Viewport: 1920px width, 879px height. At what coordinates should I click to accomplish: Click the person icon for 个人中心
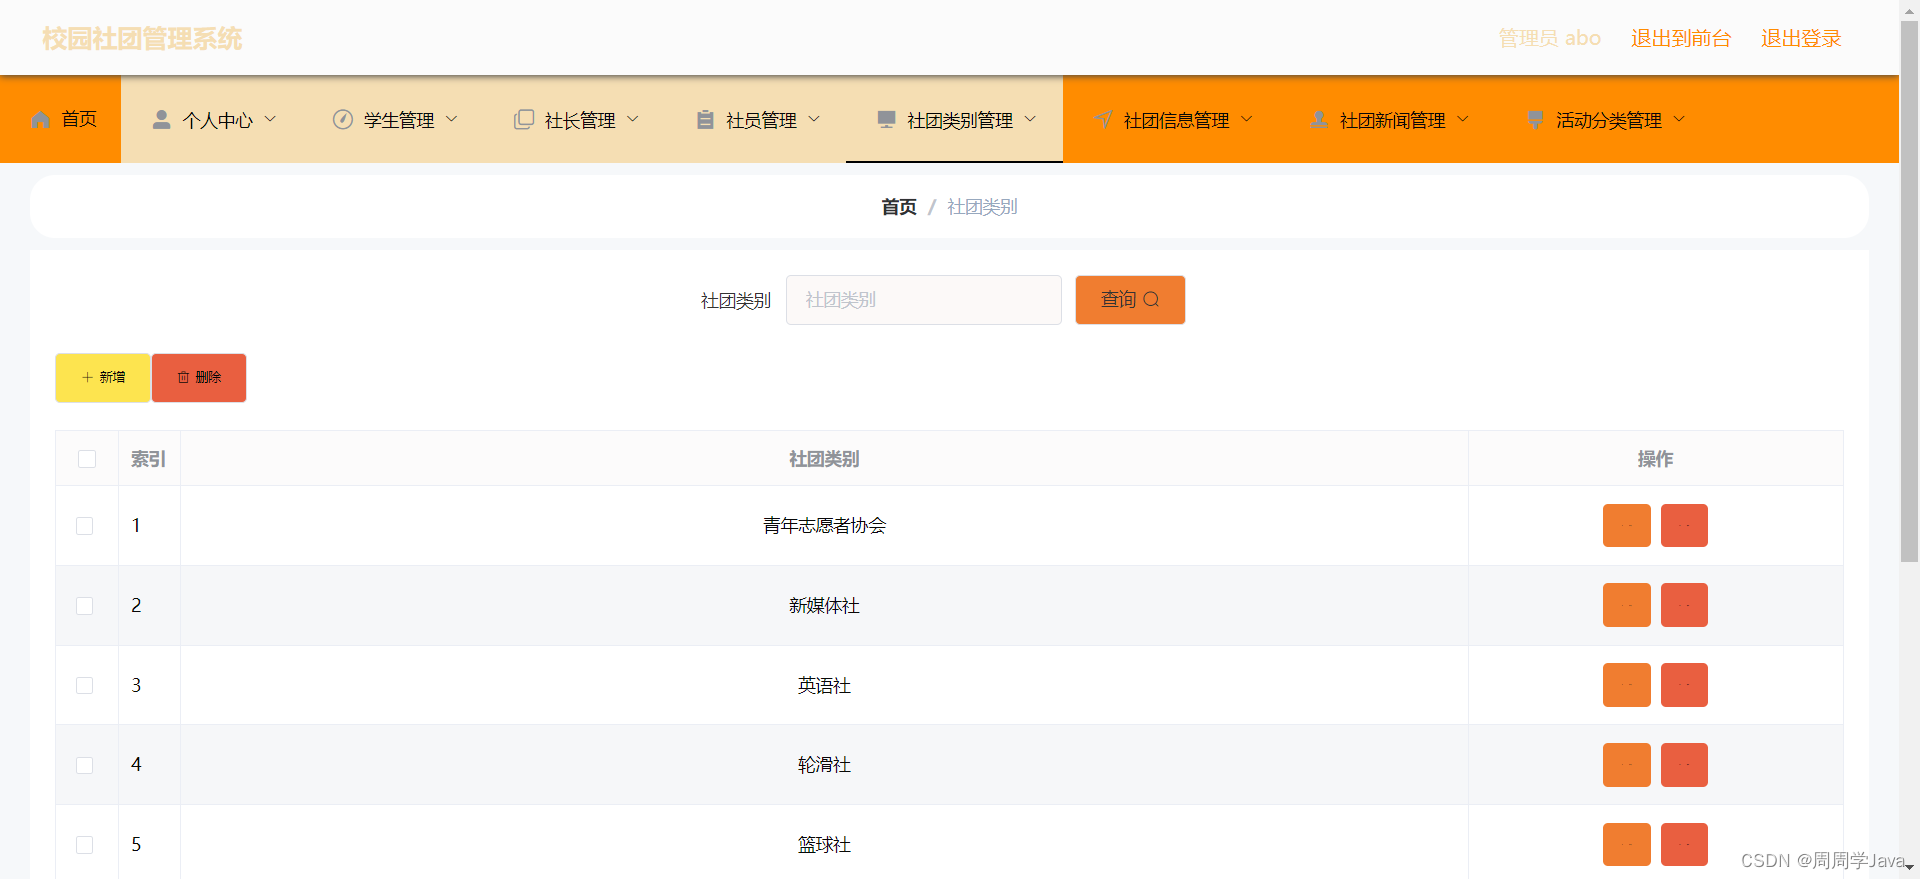pyautogui.click(x=161, y=120)
